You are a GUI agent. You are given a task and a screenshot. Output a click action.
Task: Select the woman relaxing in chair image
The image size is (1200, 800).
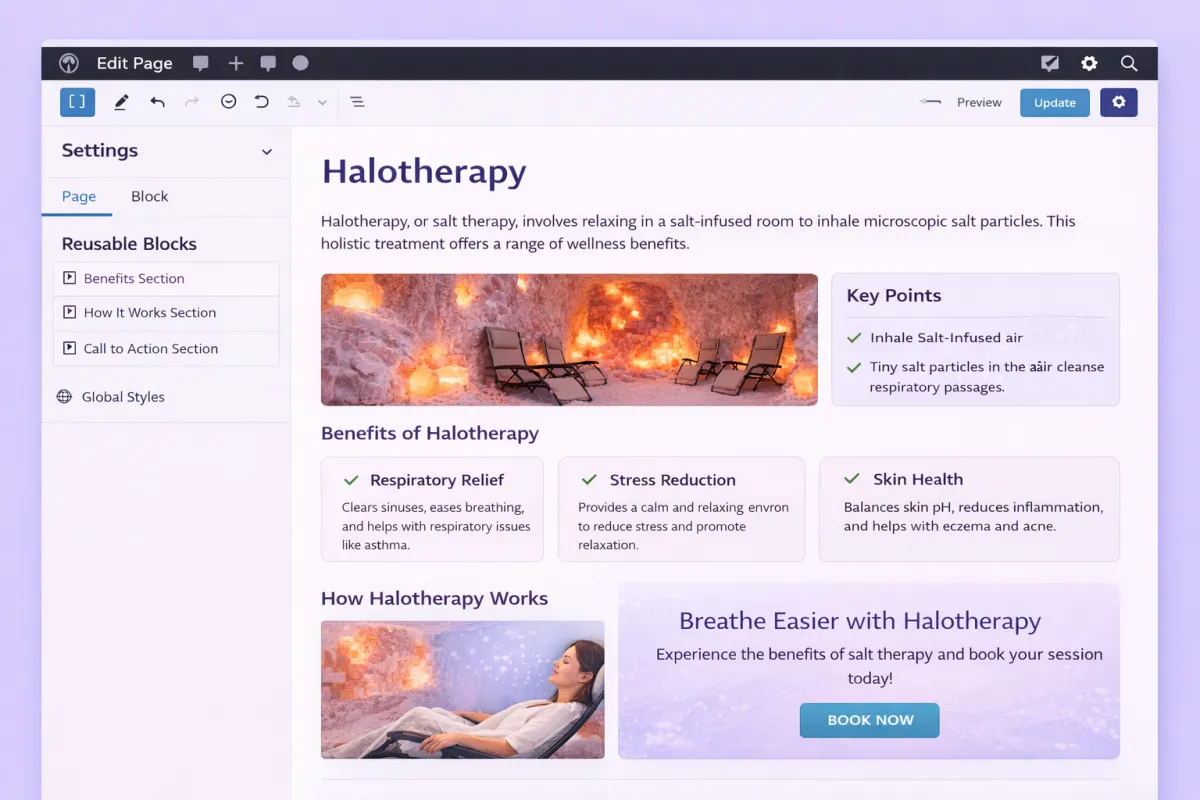pos(462,690)
